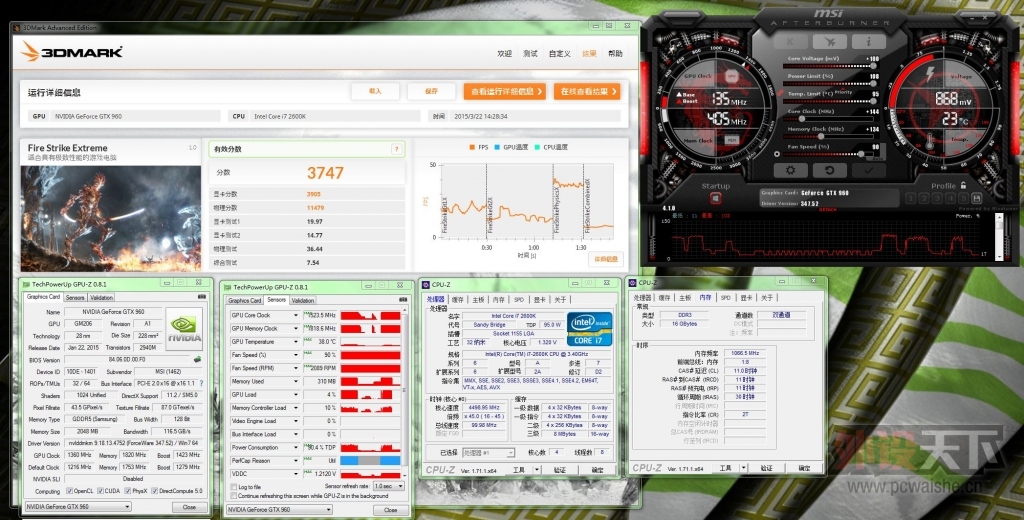Click 详细信息 button under the chart

click(x=605, y=259)
